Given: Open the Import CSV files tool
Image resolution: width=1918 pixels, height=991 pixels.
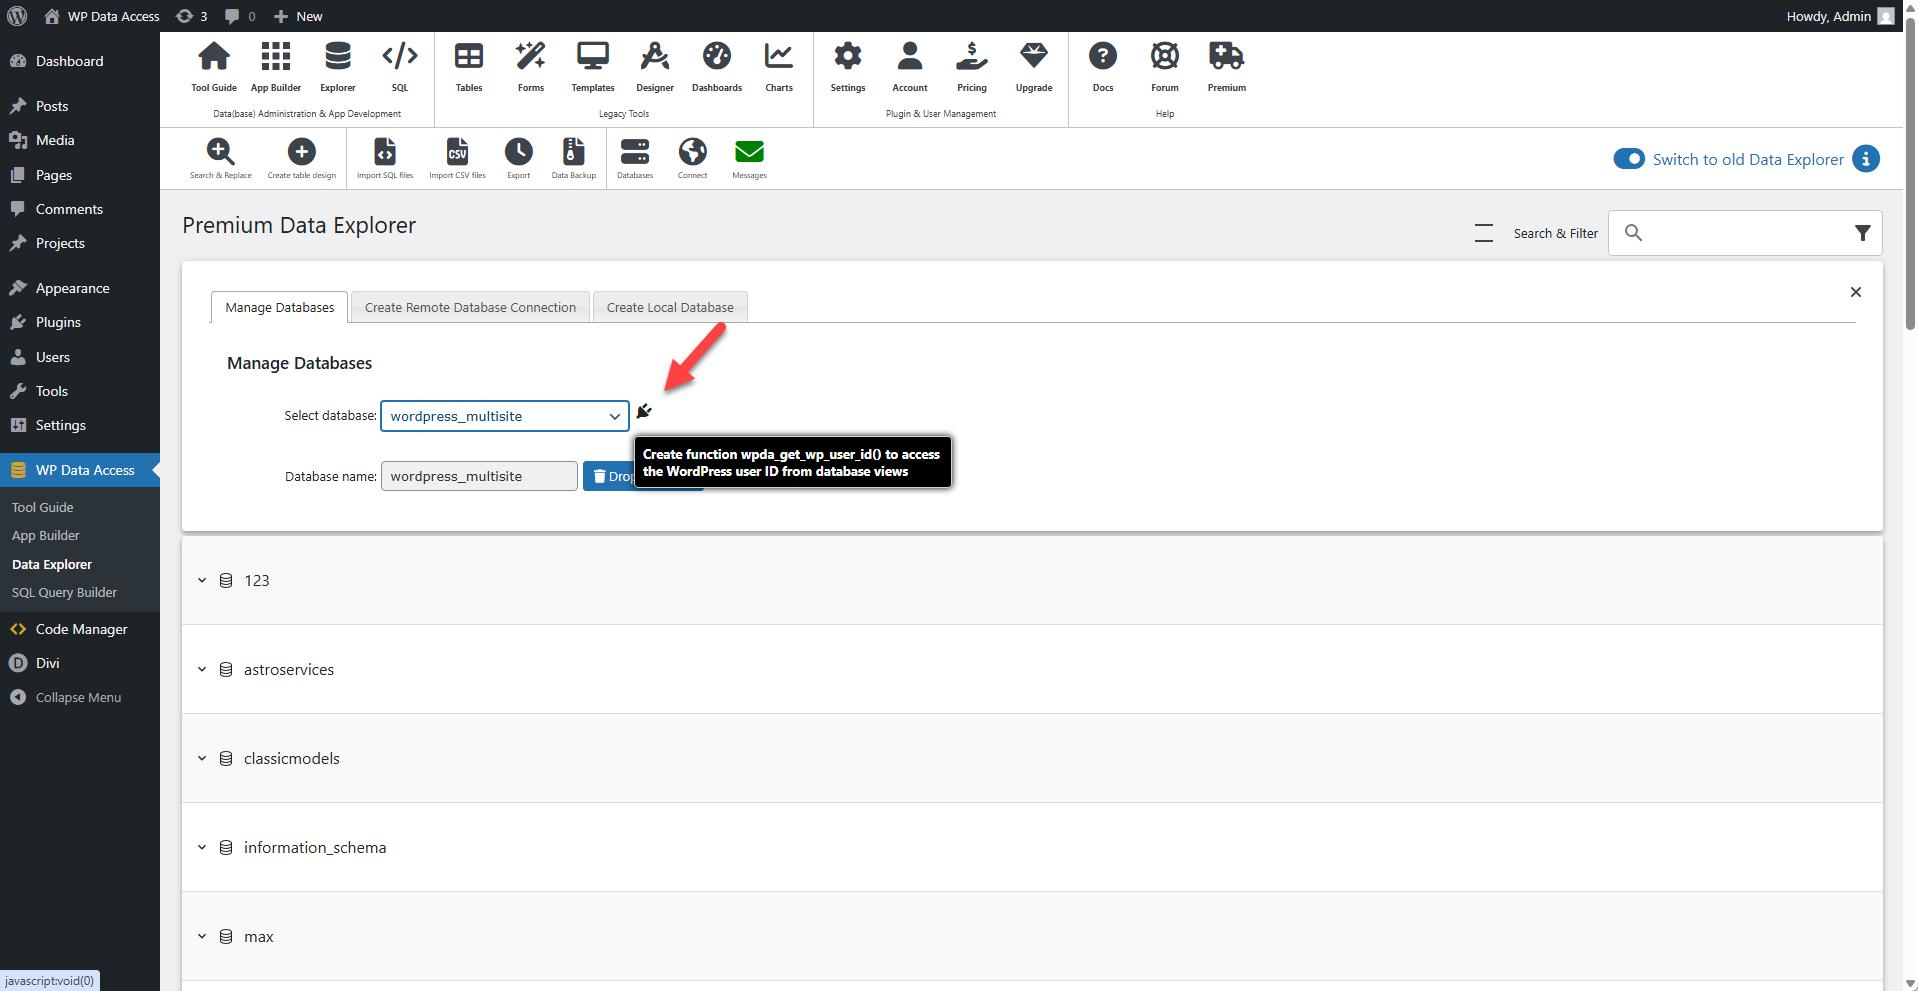Looking at the screenshot, I should tap(457, 155).
